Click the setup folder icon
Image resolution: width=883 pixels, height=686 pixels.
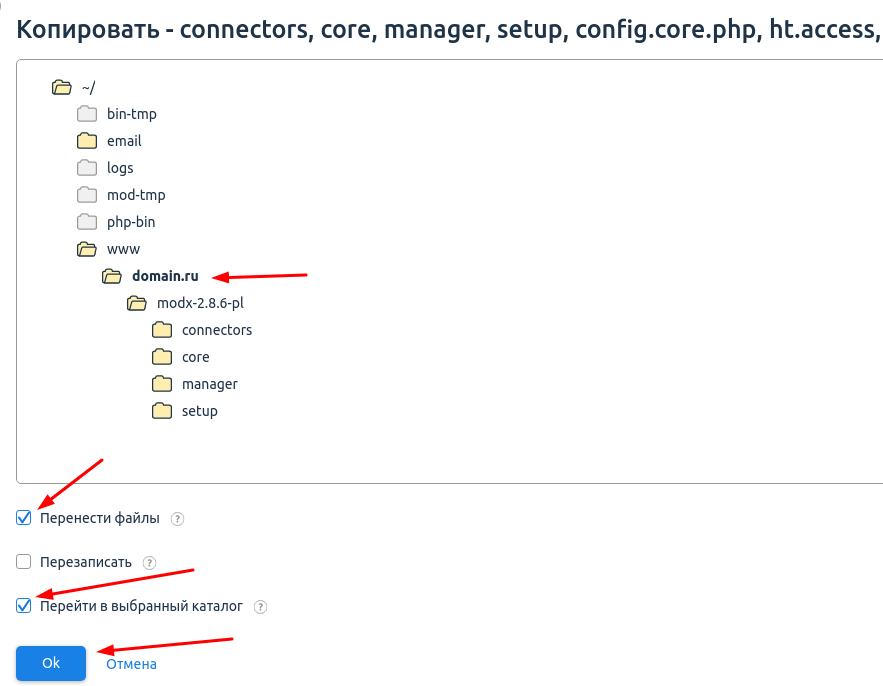click(x=162, y=411)
